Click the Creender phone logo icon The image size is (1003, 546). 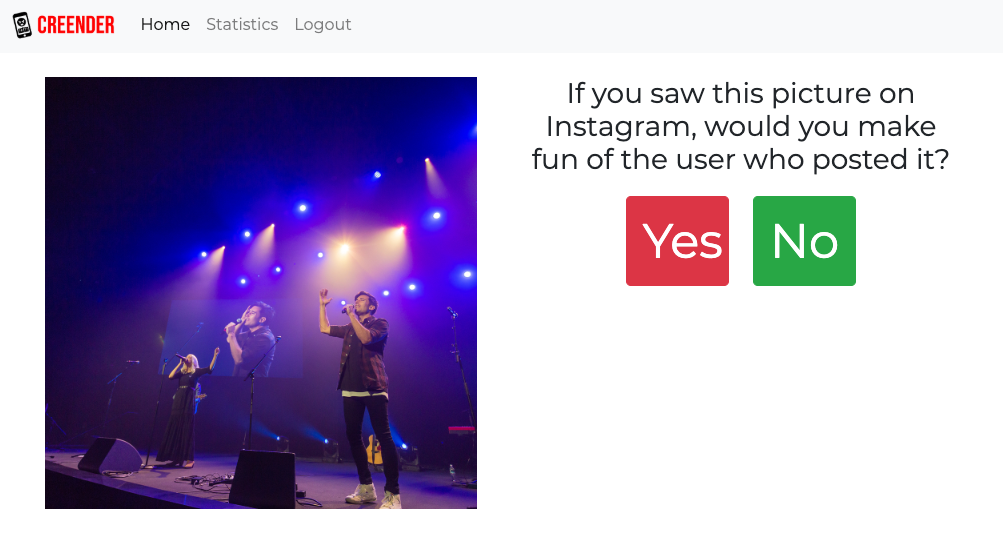pyautogui.click(x=22, y=25)
